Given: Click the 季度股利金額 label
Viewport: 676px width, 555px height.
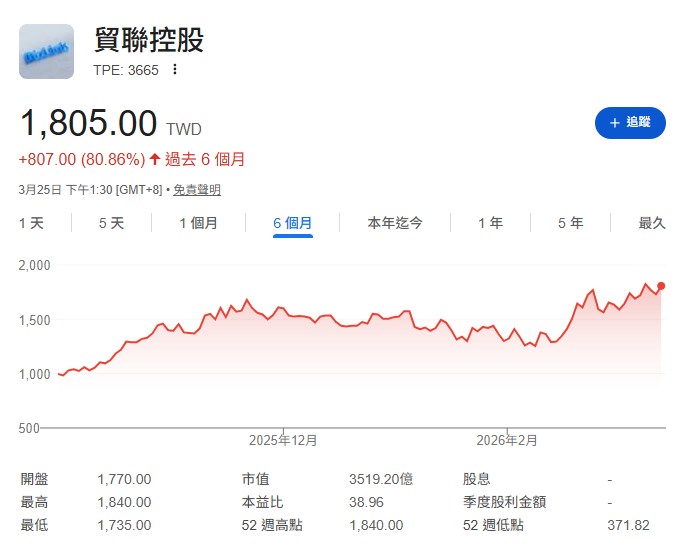Looking at the screenshot, I should (x=504, y=502).
